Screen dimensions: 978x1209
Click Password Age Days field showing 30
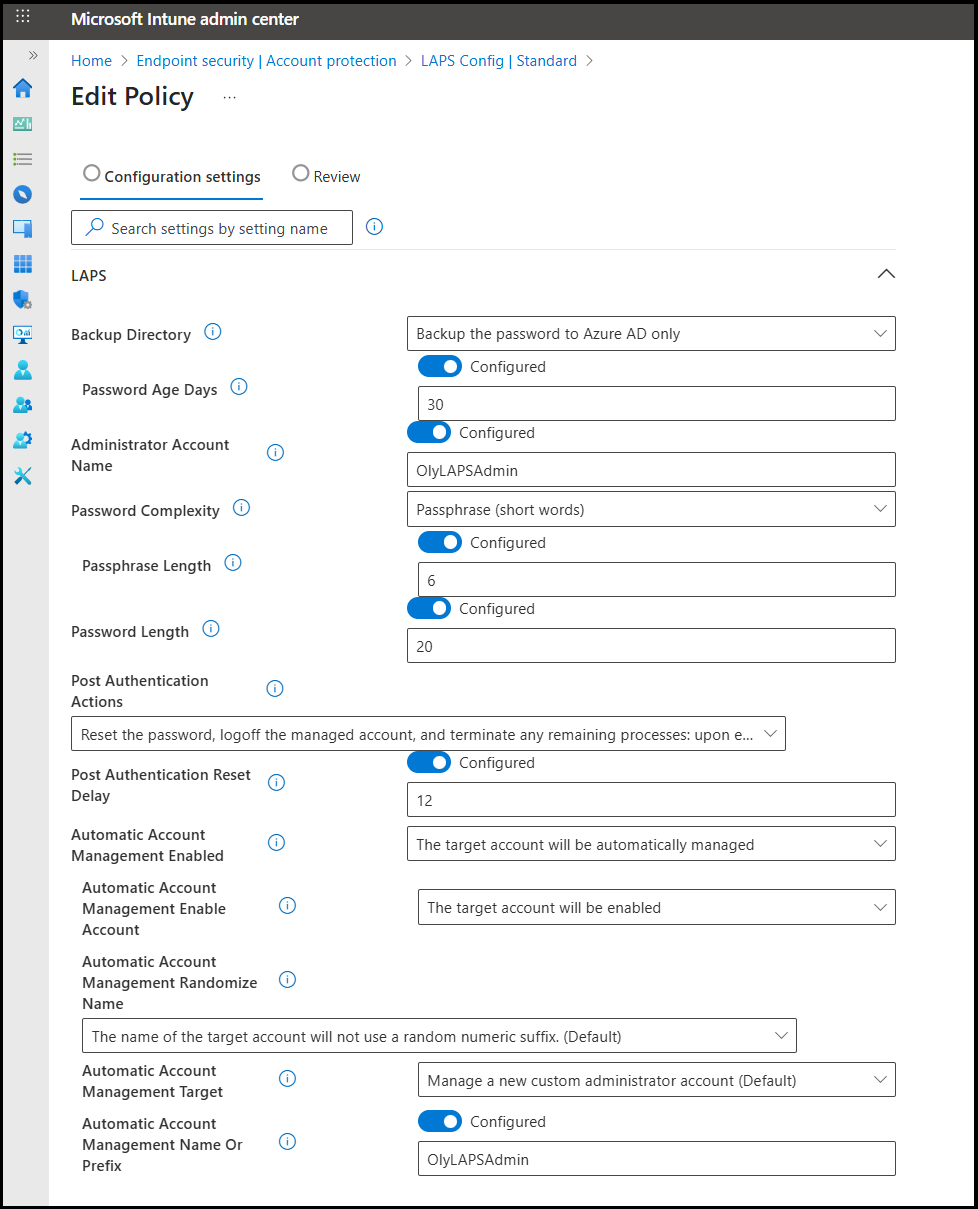pos(657,404)
